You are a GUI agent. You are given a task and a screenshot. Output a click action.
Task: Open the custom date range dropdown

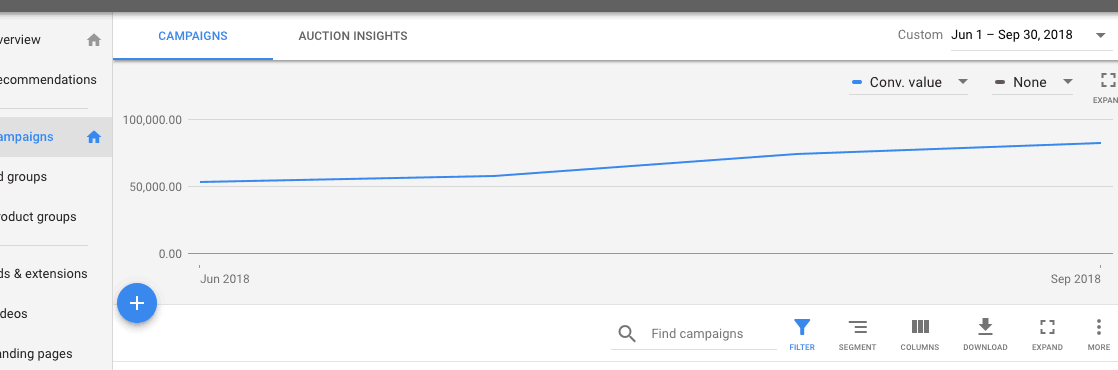[x=1027, y=36]
